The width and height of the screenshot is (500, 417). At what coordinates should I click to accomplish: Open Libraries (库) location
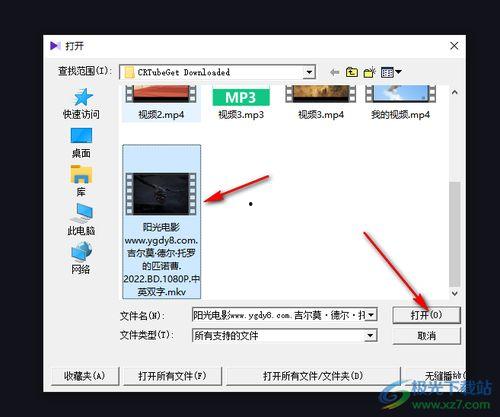click(x=81, y=181)
